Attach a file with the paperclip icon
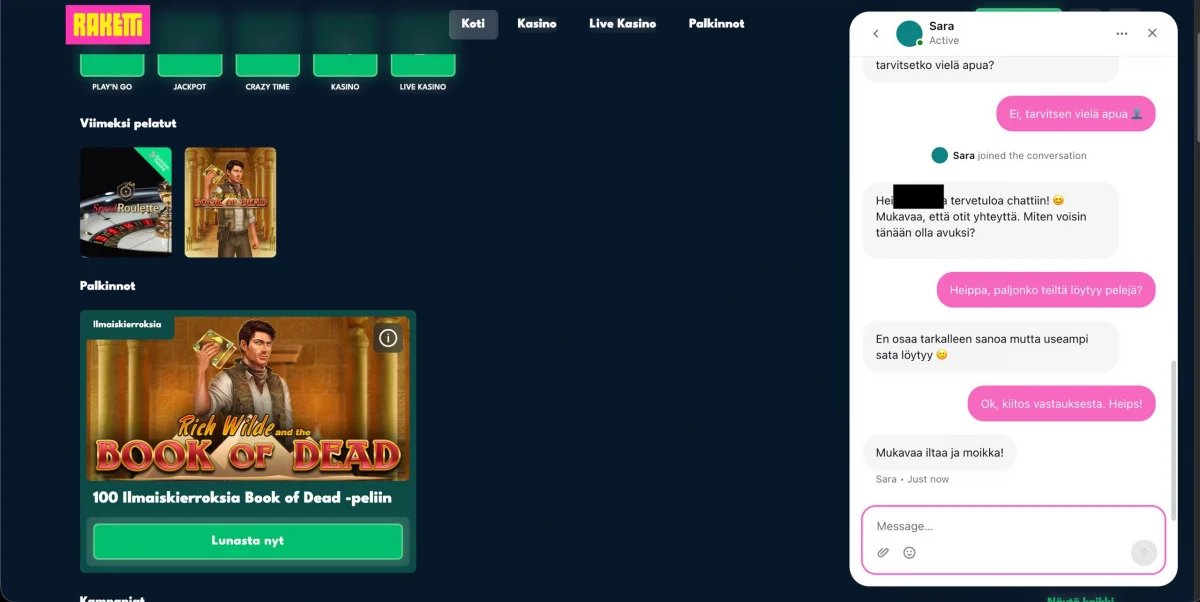 click(883, 552)
